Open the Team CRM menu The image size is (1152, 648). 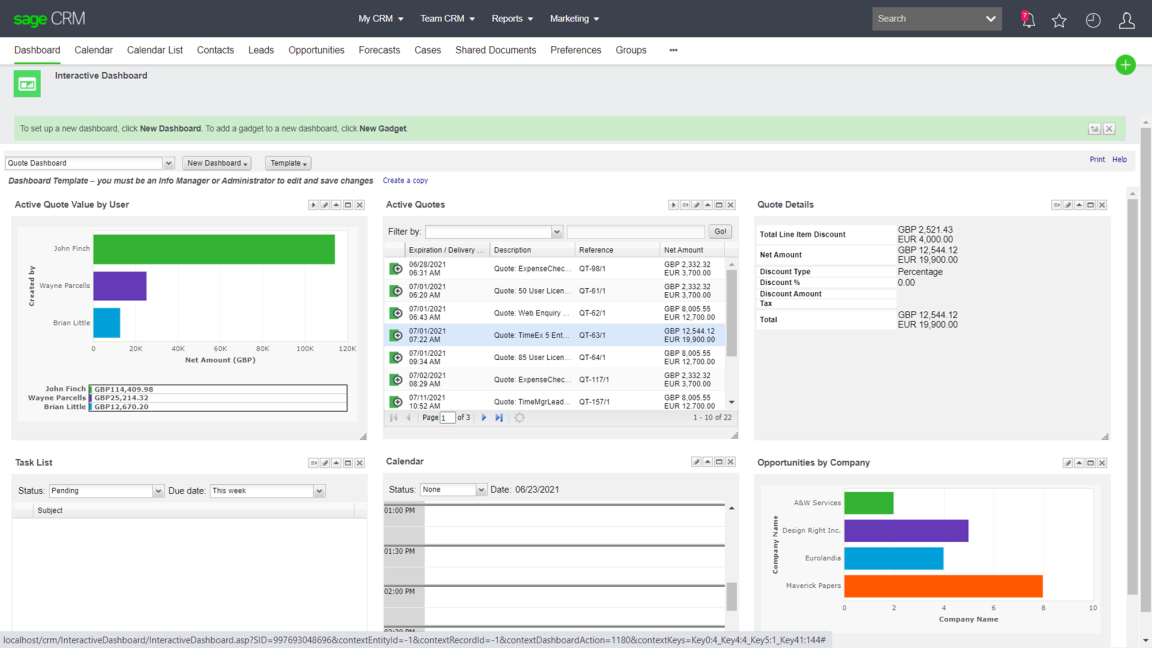pyautogui.click(x=447, y=19)
